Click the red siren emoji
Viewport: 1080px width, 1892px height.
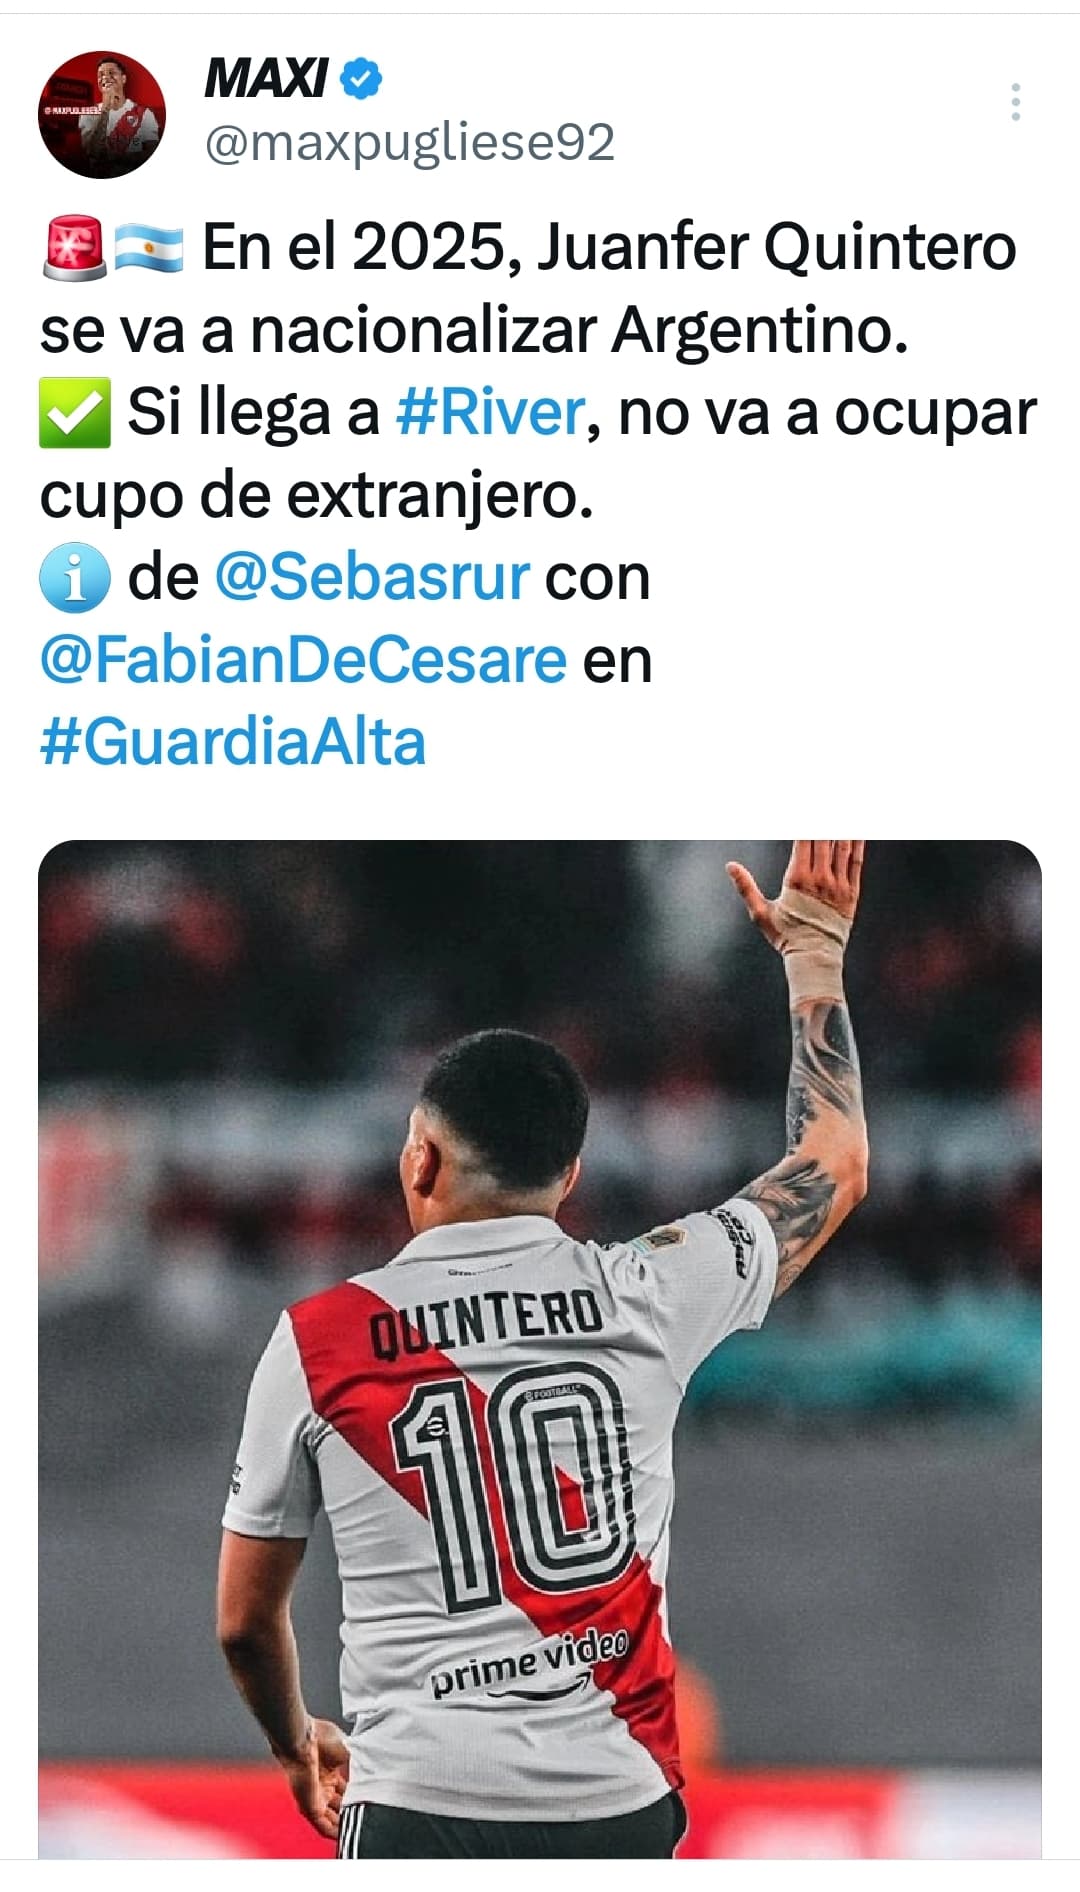[75, 248]
